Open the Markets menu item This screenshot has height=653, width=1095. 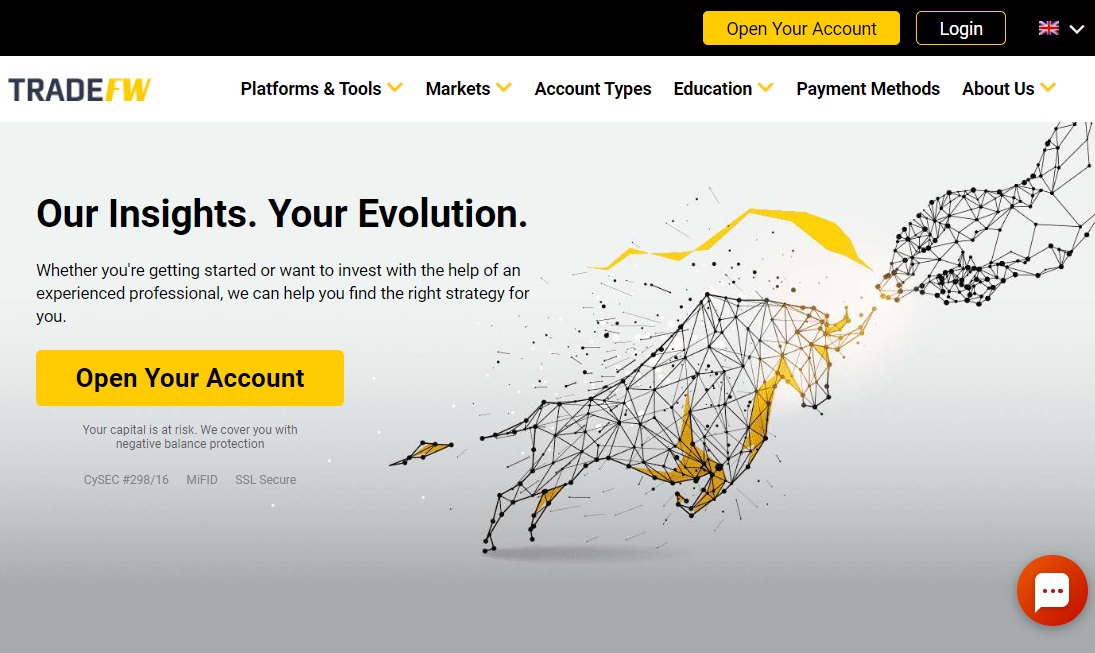click(x=457, y=89)
